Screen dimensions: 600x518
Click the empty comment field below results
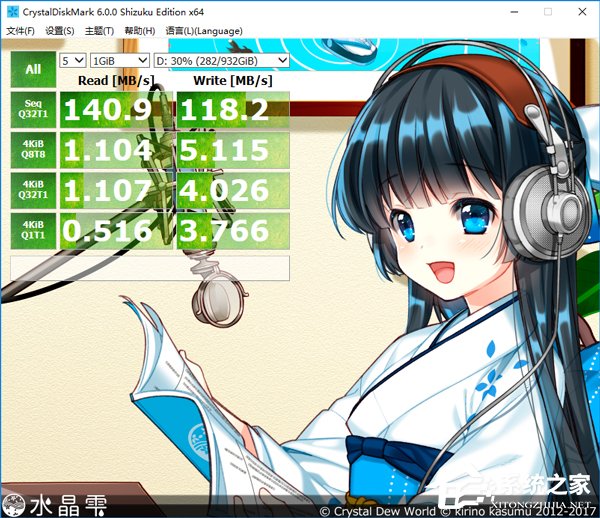click(150, 268)
